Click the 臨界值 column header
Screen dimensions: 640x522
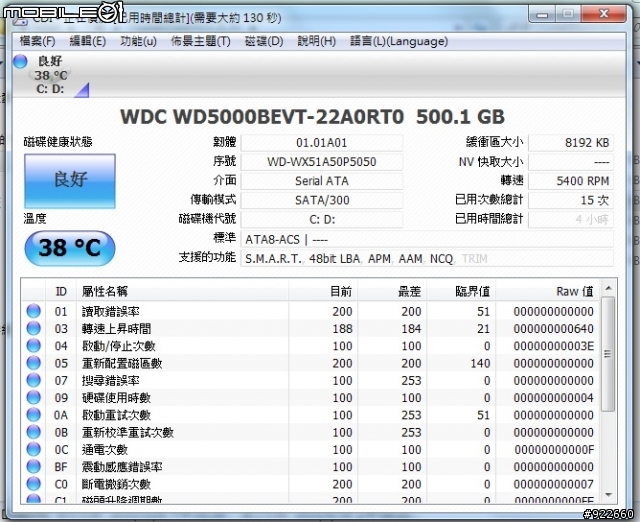coord(461,291)
